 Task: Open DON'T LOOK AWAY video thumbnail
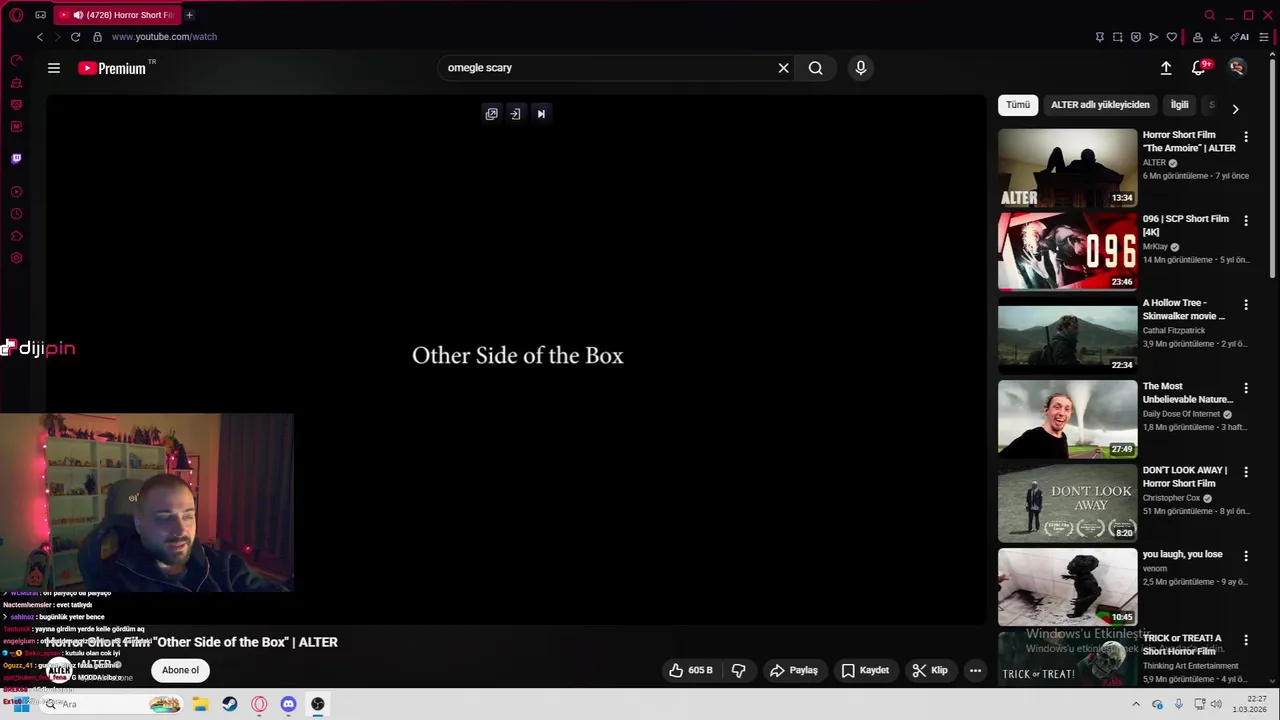[1067, 503]
